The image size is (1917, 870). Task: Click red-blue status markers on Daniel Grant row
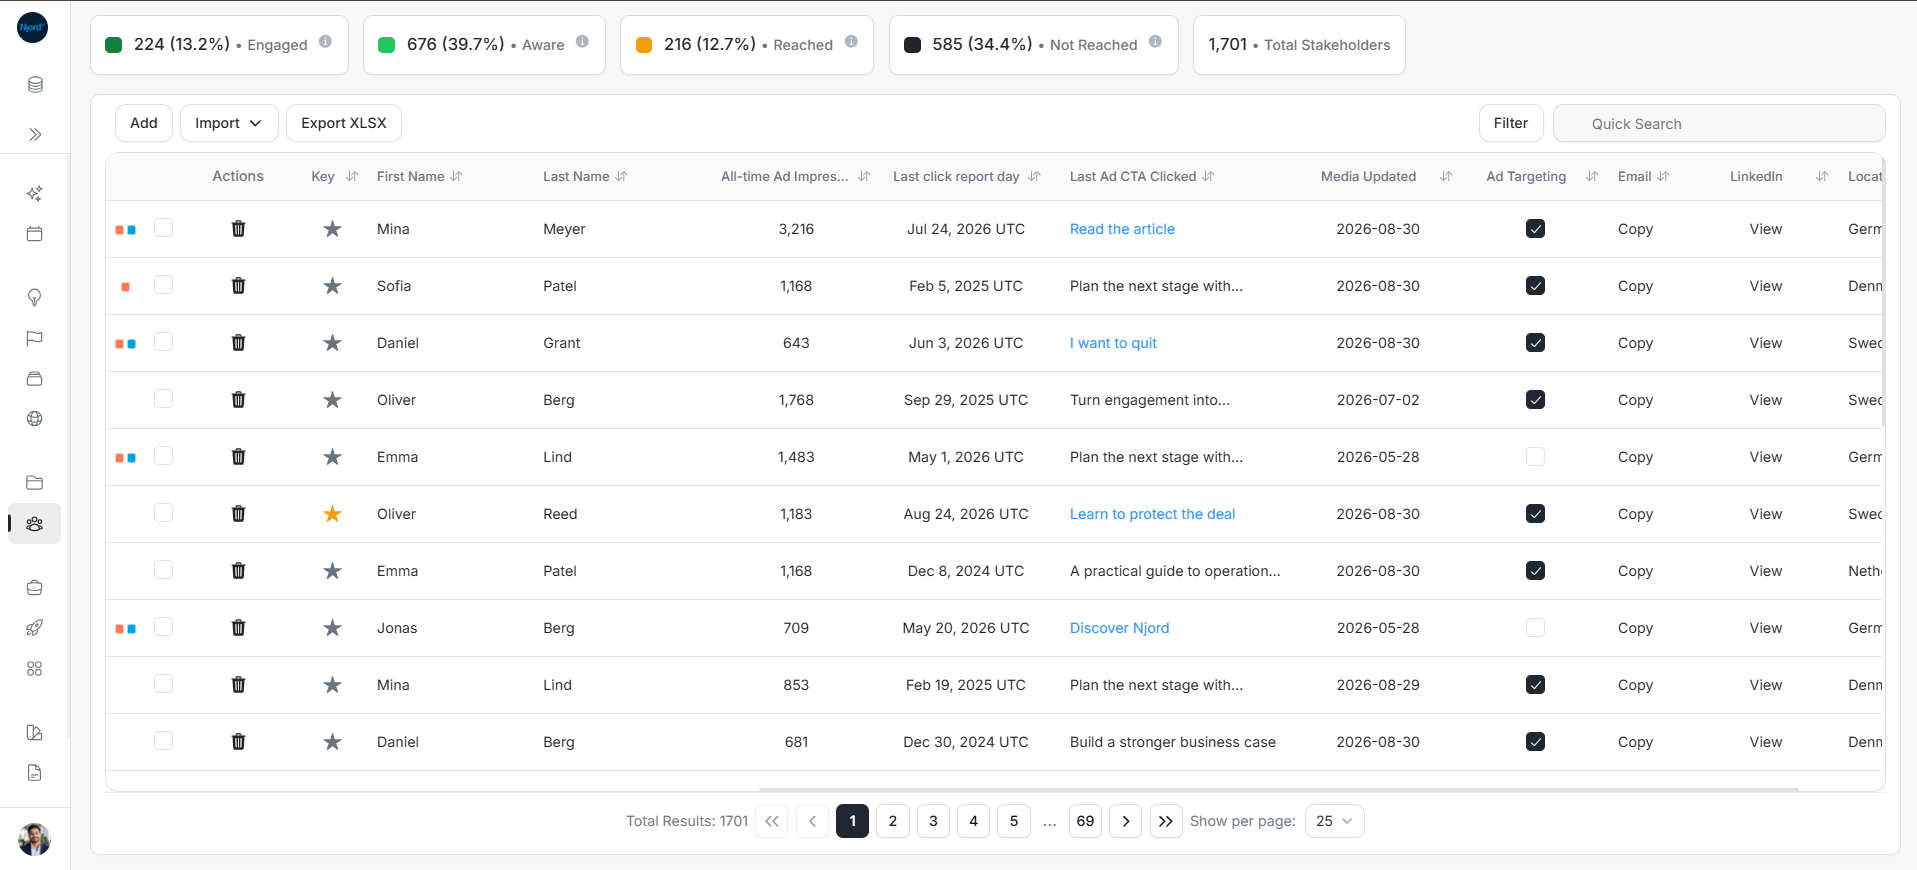pos(126,344)
